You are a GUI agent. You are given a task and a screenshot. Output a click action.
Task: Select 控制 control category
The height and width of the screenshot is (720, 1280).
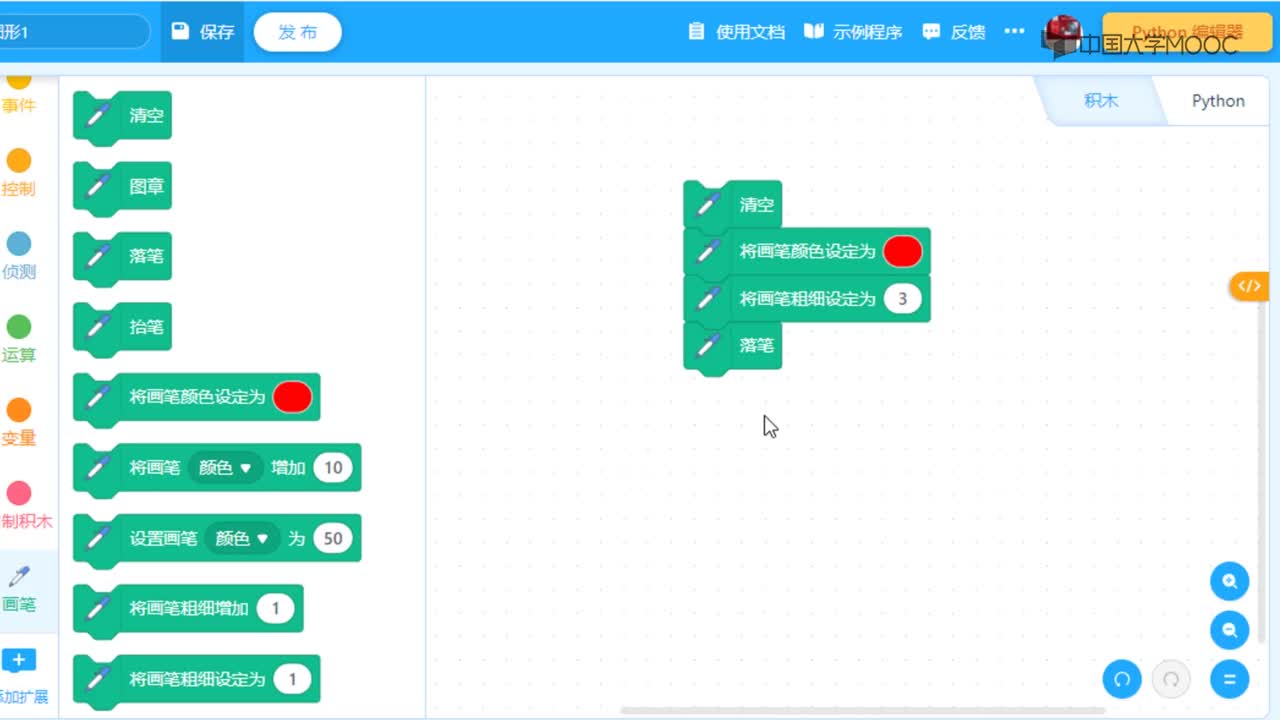(19, 173)
